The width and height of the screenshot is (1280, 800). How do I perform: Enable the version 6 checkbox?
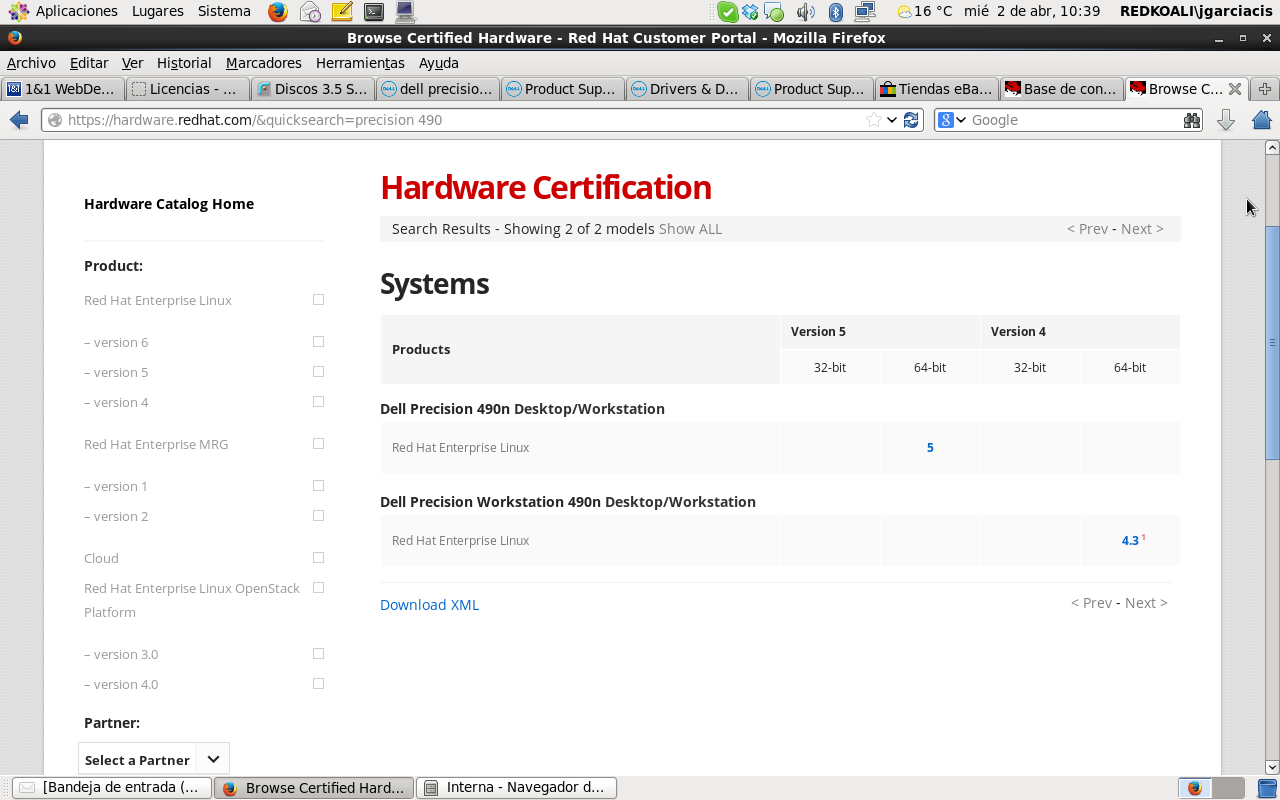[318, 342]
